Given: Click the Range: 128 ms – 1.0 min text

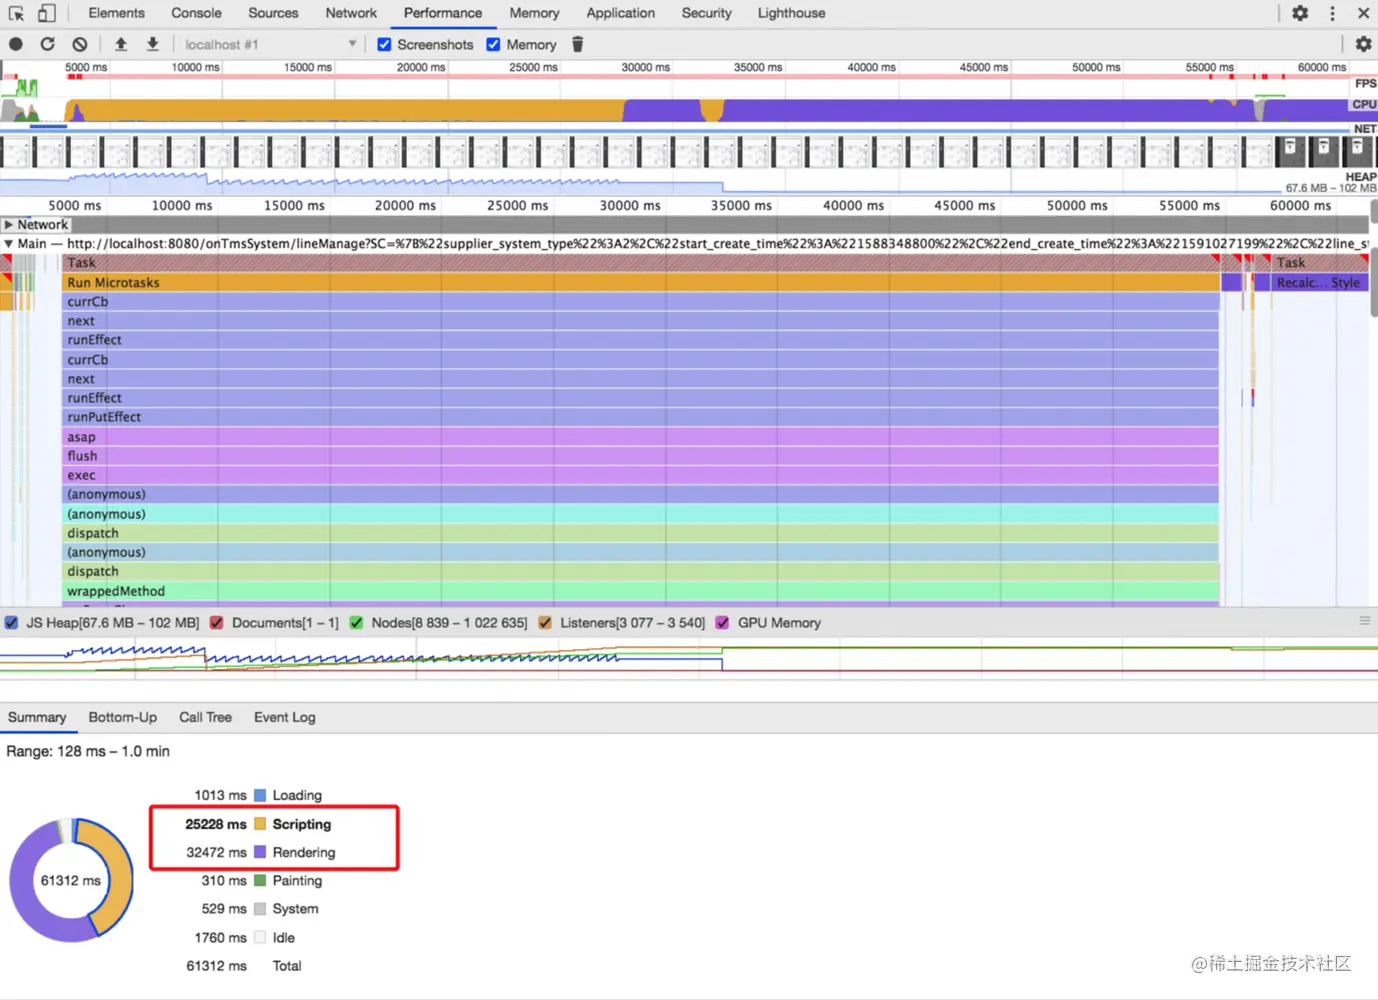Looking at the screenshot, I should coord(88,751).
